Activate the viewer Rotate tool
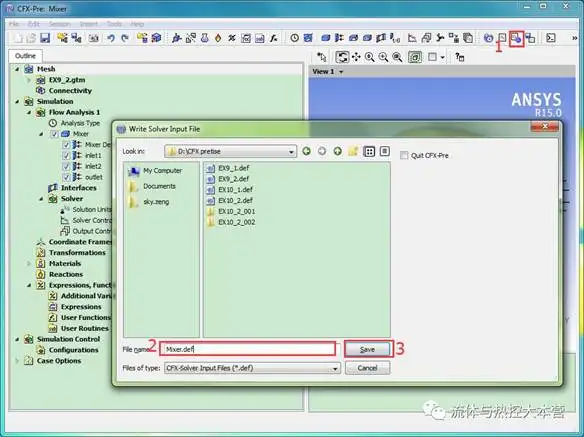This screenshot has width=584, height=437. click(342, 57)
